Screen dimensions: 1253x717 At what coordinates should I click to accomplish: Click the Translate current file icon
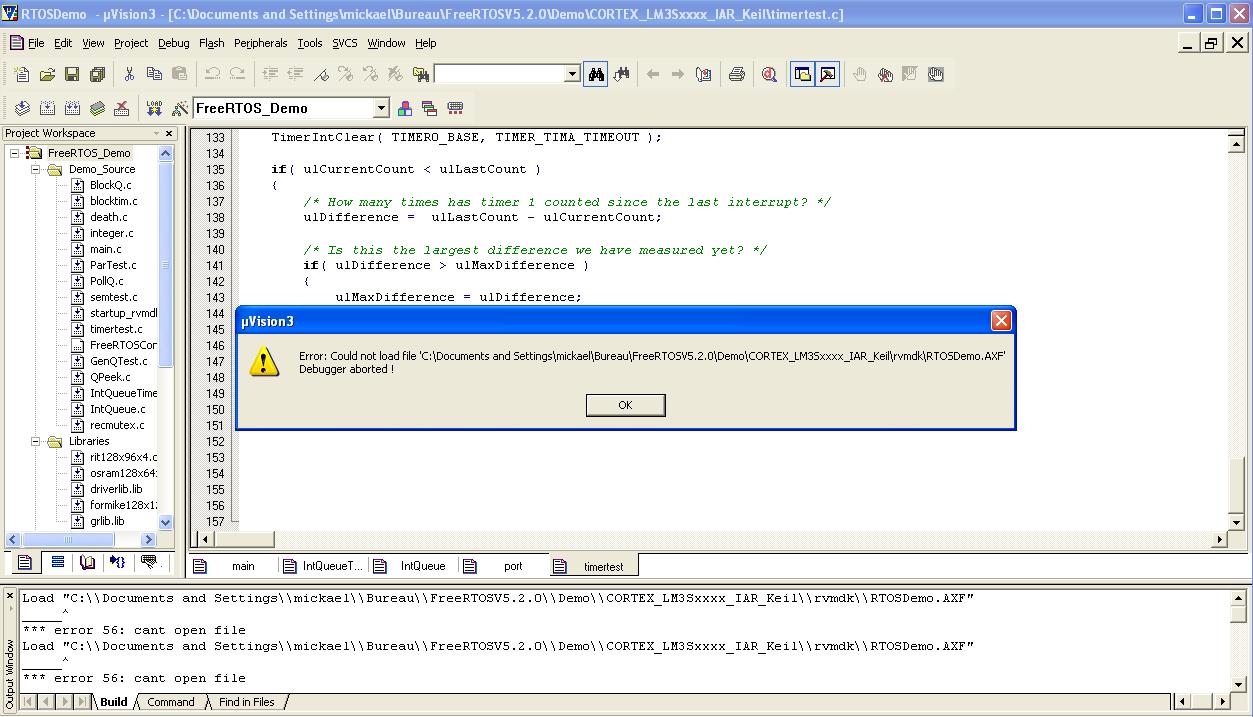22,108
